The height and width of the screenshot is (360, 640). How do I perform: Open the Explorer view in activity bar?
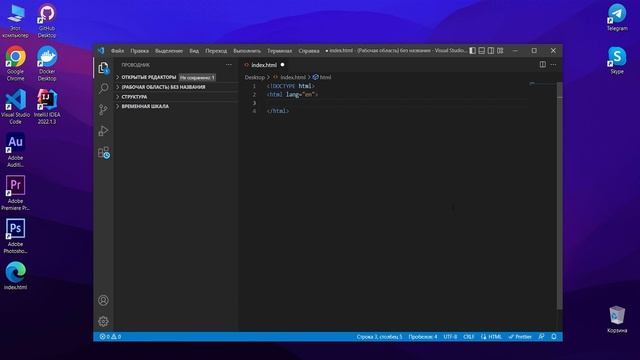(x=103, y=68)
